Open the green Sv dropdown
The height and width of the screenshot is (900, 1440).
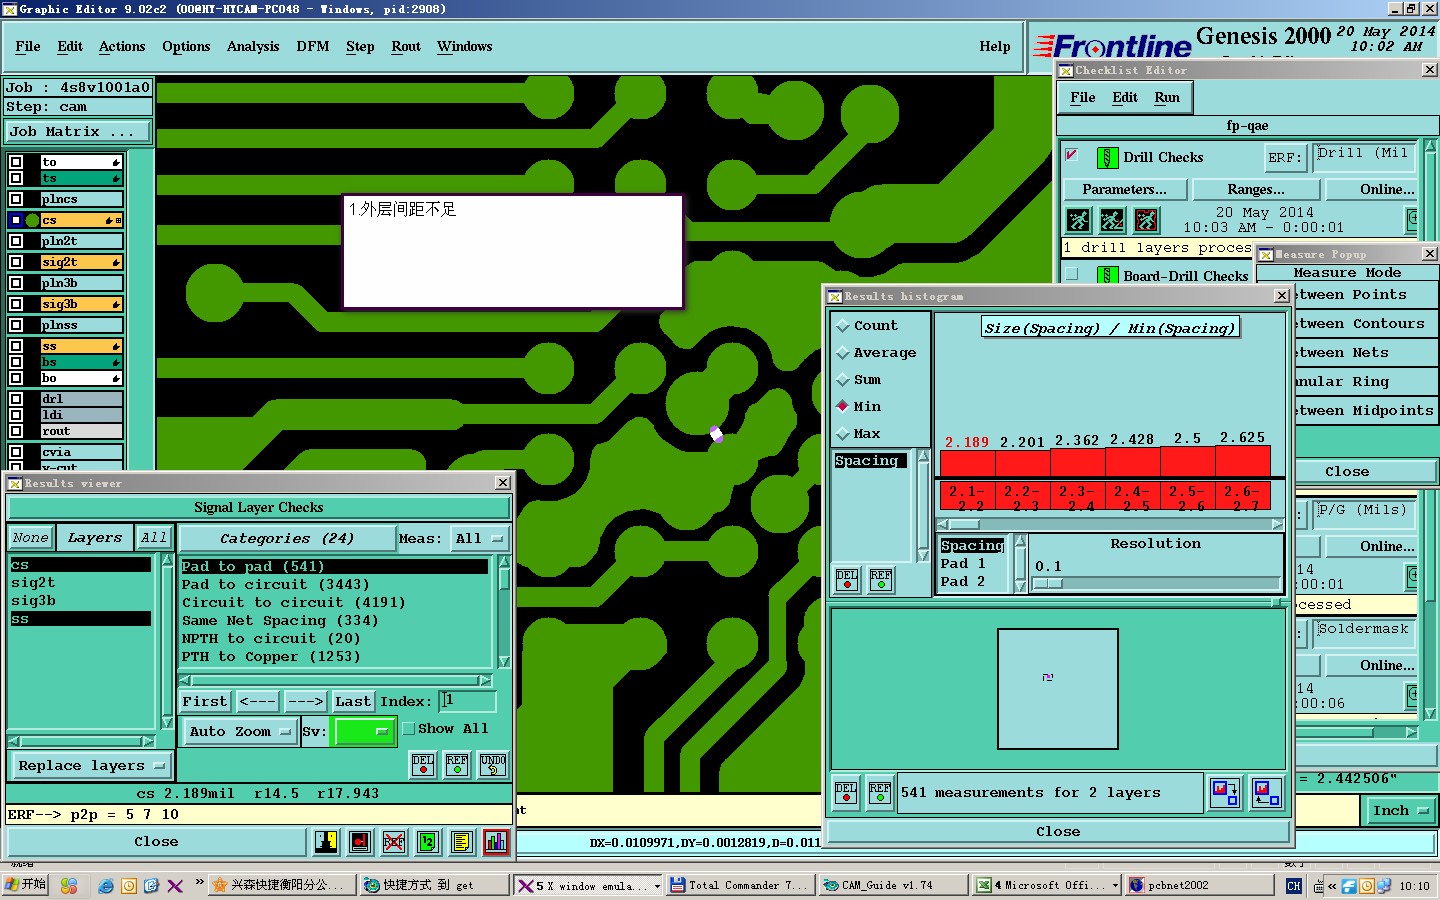[364, 732]
